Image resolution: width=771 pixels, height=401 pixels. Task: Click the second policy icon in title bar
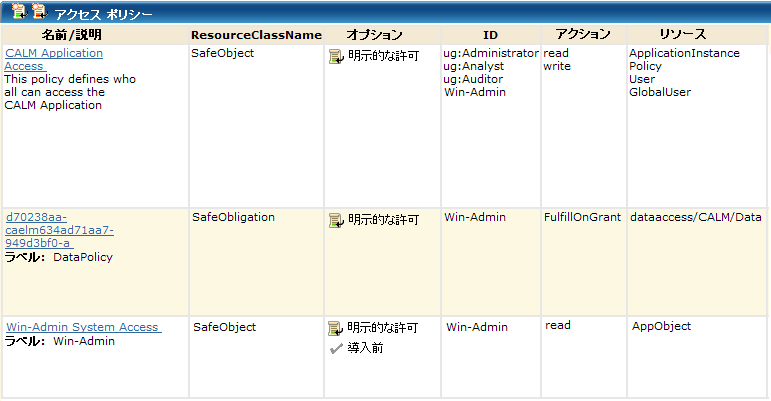(x=38, y=12)
